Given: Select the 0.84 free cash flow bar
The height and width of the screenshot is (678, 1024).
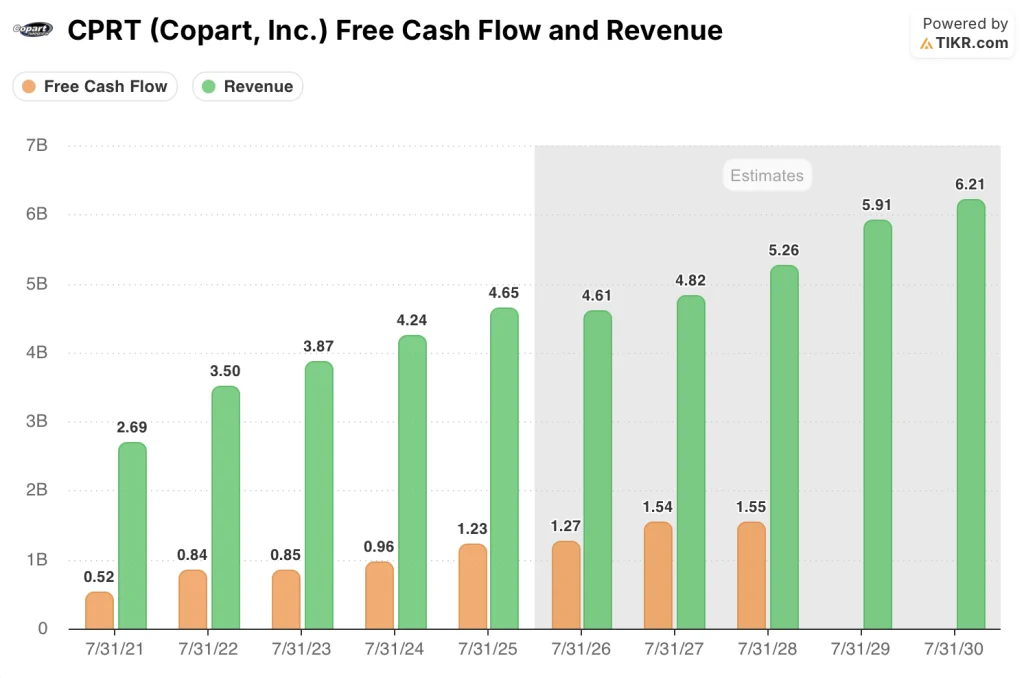Looking at the screenshot, I should click(x=193, y=600).
